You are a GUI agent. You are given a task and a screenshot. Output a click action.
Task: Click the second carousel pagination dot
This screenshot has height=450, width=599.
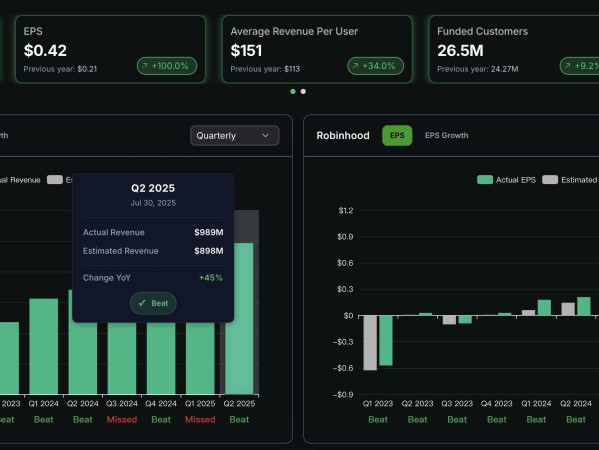[x=303, y=91]
